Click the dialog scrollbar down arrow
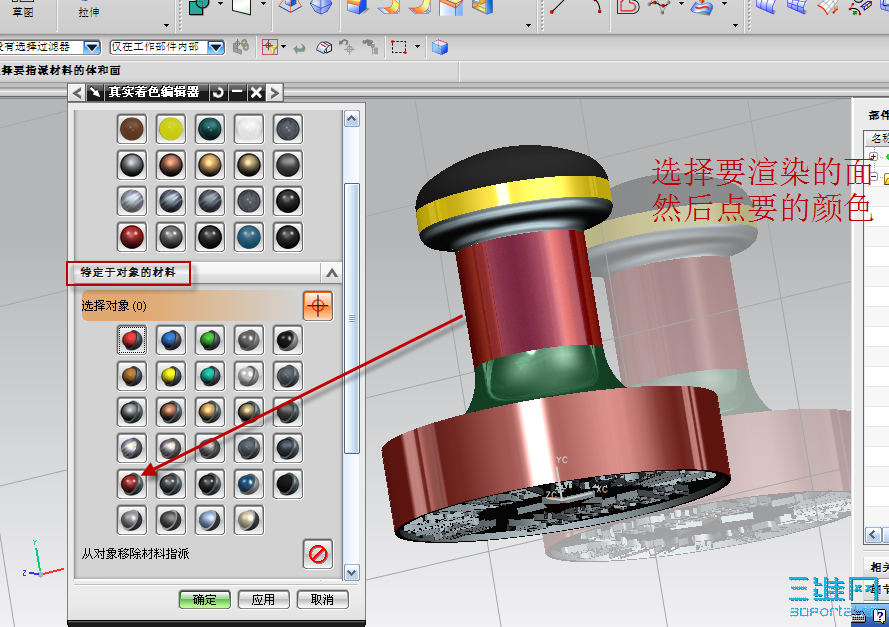889x627 pixels. click(352, 573)
